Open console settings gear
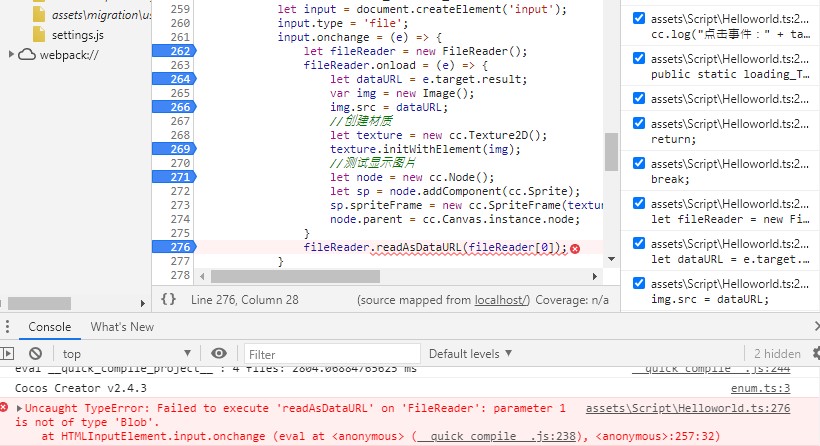The image size is (820, 446). [816, 353]
